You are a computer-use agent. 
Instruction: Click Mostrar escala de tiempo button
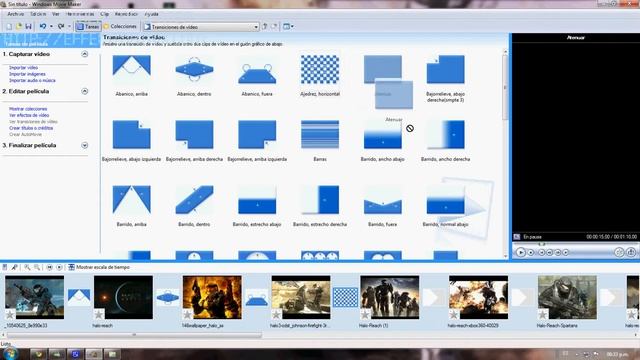99,267
